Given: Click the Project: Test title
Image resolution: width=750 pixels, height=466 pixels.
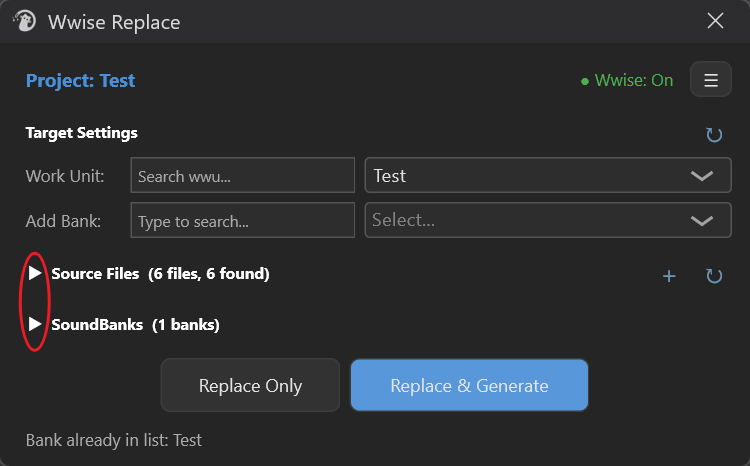Looking at the screenshot, I should tap(80, 80).
